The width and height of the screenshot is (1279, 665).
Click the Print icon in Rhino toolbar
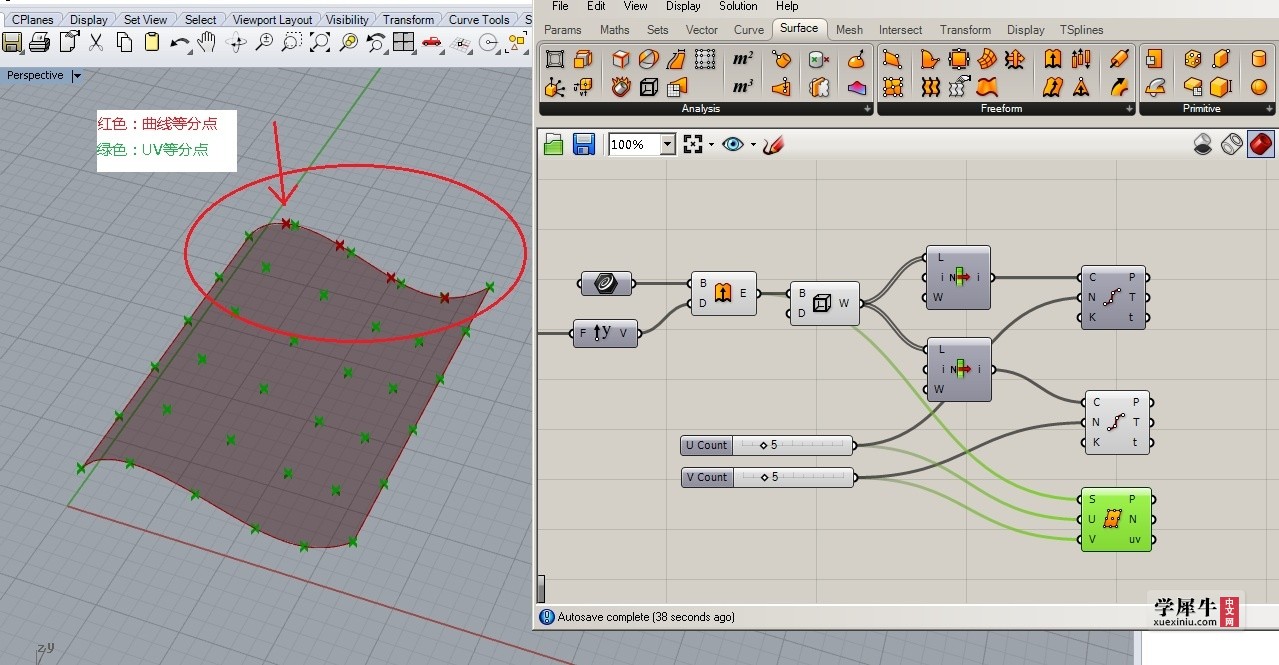[x=40, y=42]
